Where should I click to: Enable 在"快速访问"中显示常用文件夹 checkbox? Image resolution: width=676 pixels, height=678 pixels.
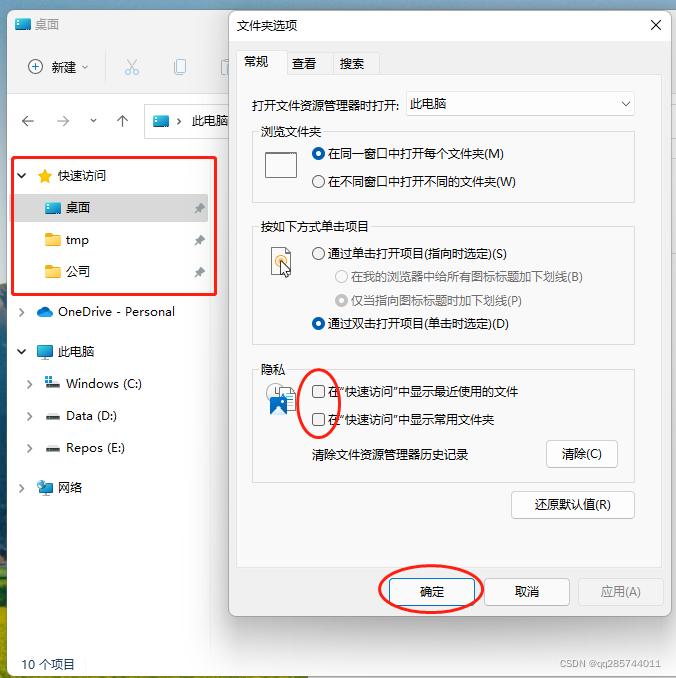[318, 419]
